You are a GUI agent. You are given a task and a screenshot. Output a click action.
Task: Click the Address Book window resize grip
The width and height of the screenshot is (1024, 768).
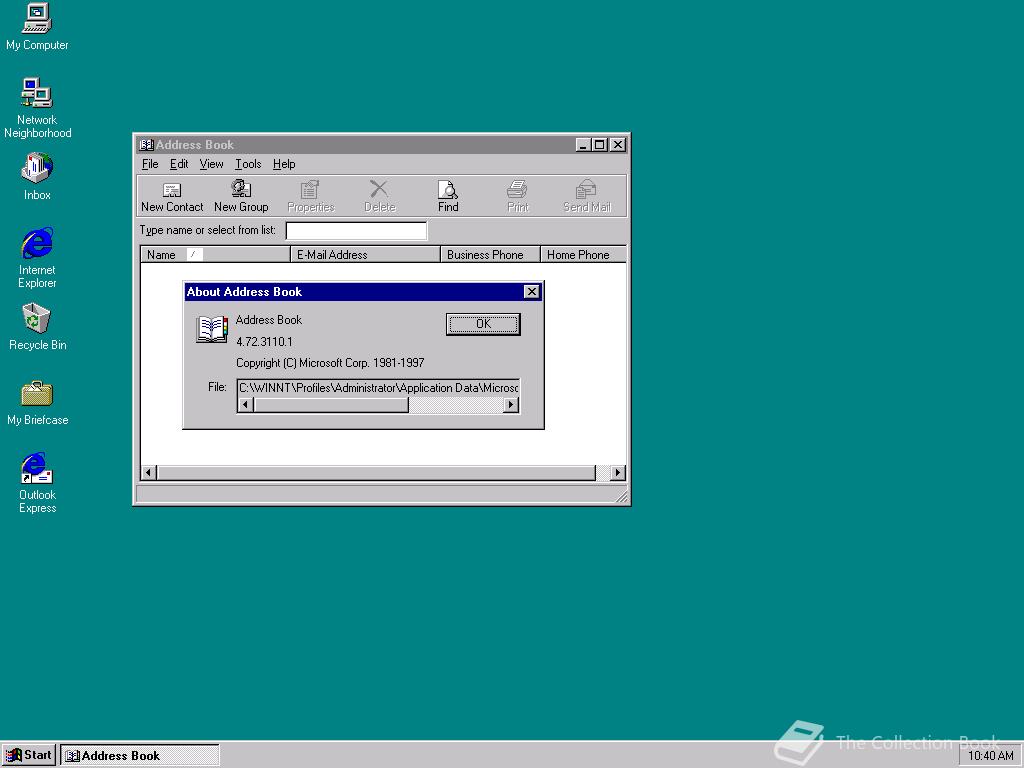[x=622, y=497]
